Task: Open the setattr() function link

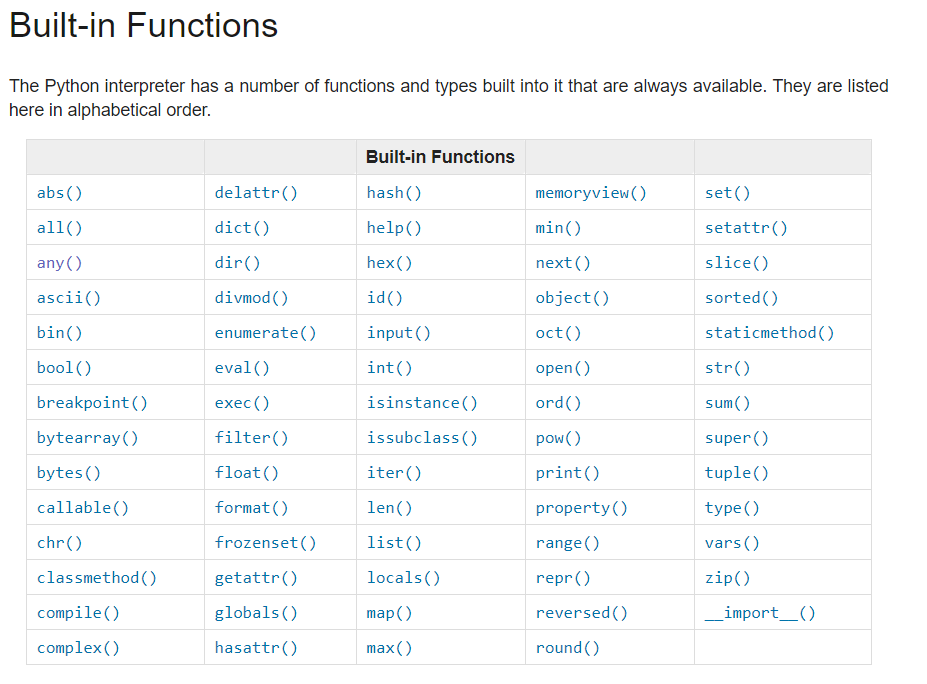Action: (x=746, y=228)
